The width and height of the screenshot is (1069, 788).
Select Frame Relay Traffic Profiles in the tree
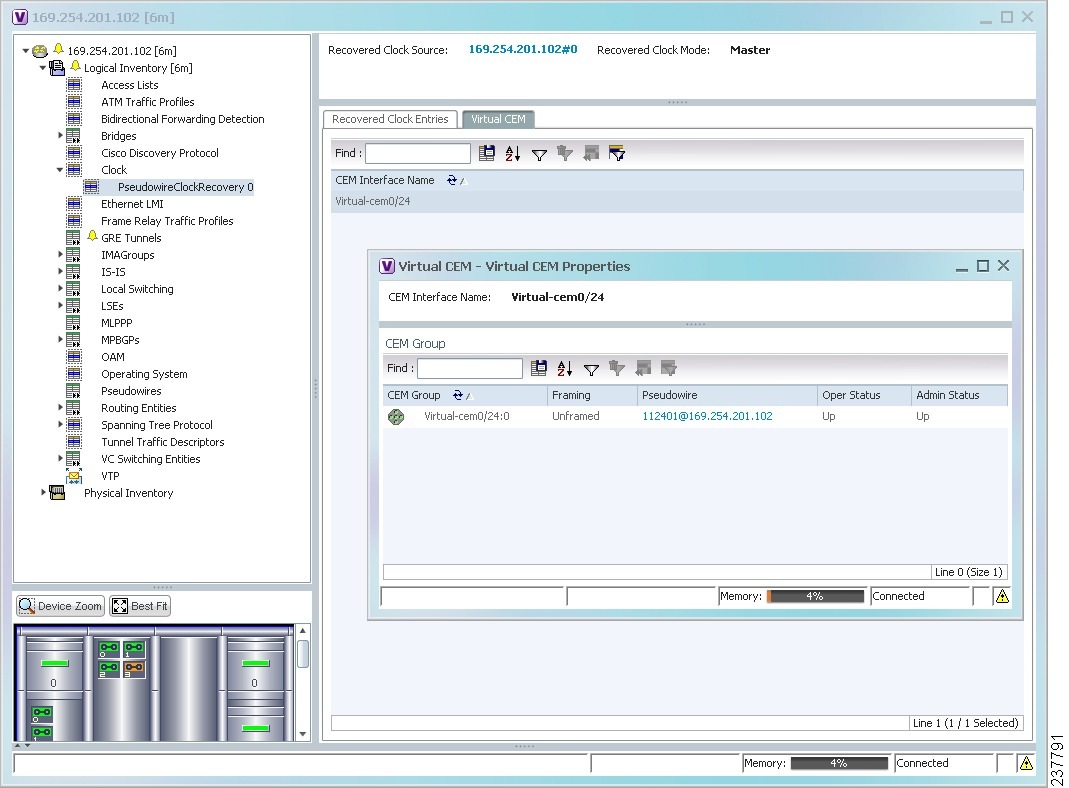coord(167,222)
